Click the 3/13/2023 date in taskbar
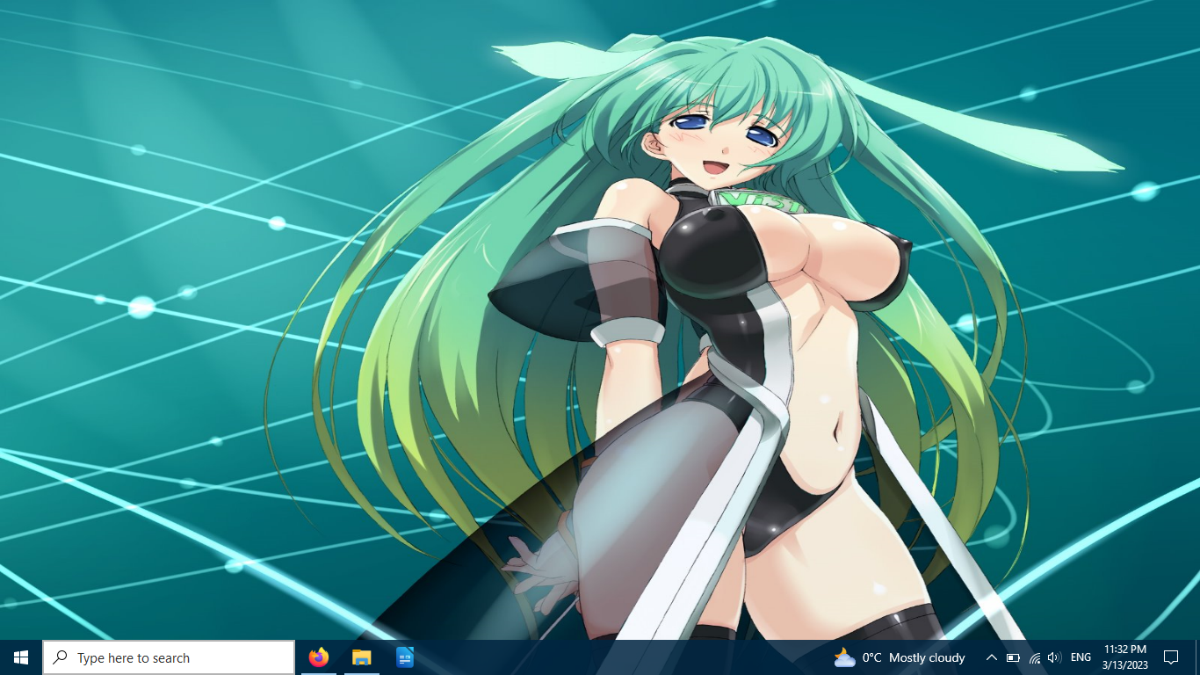1200x675 pixels. click(x=1125, y=665)
